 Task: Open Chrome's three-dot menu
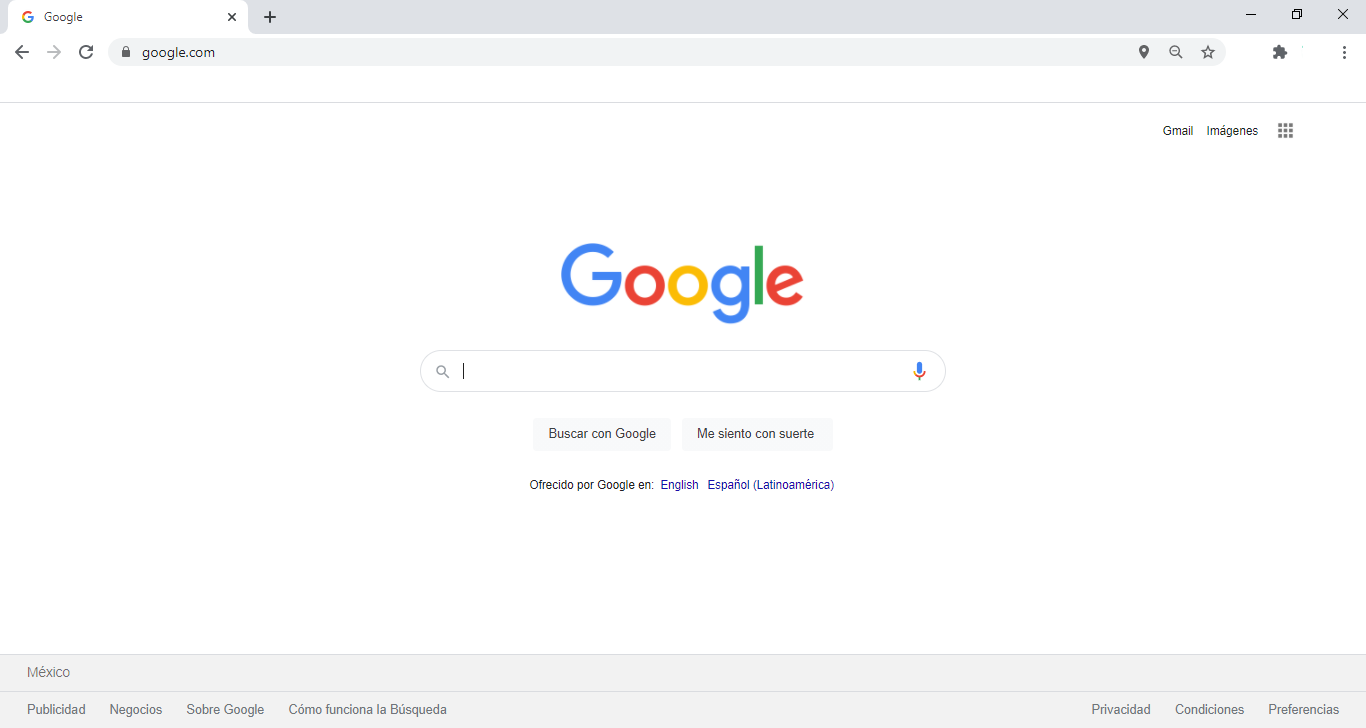1344,52
